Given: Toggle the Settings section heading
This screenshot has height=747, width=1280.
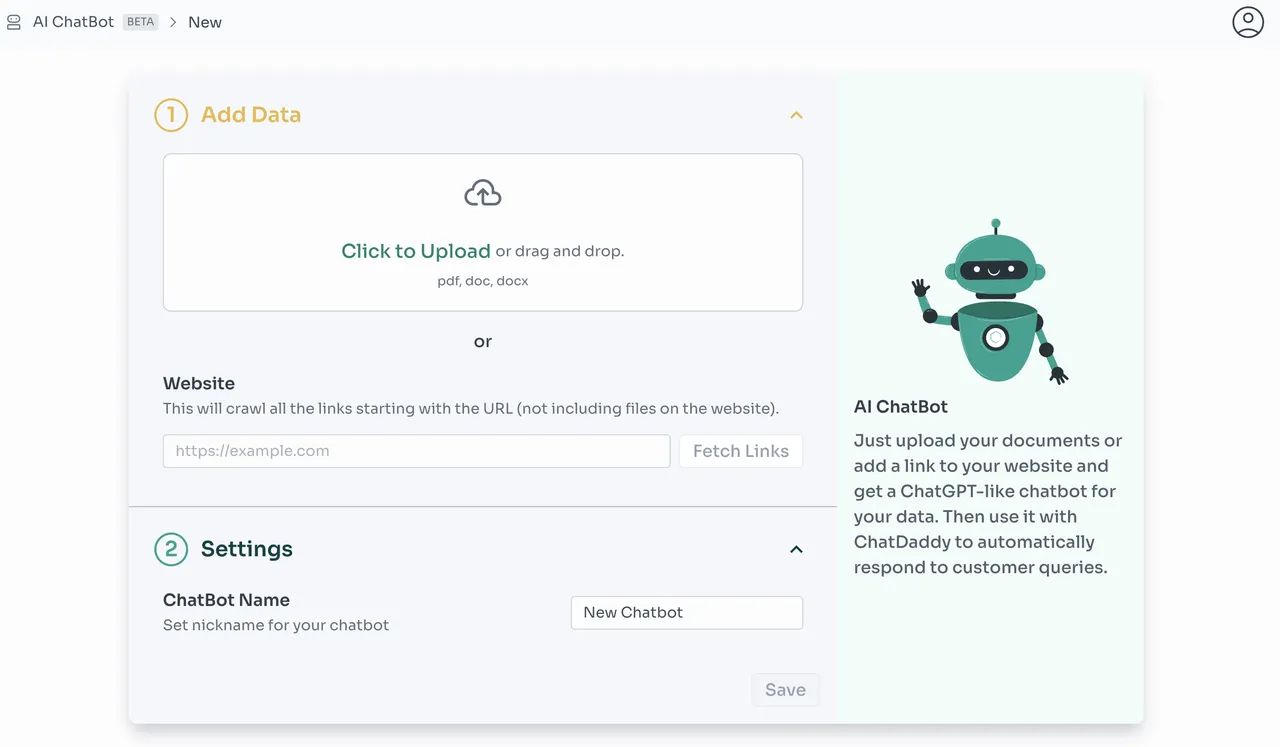Looking at the screenshot, I should [247, 549].
